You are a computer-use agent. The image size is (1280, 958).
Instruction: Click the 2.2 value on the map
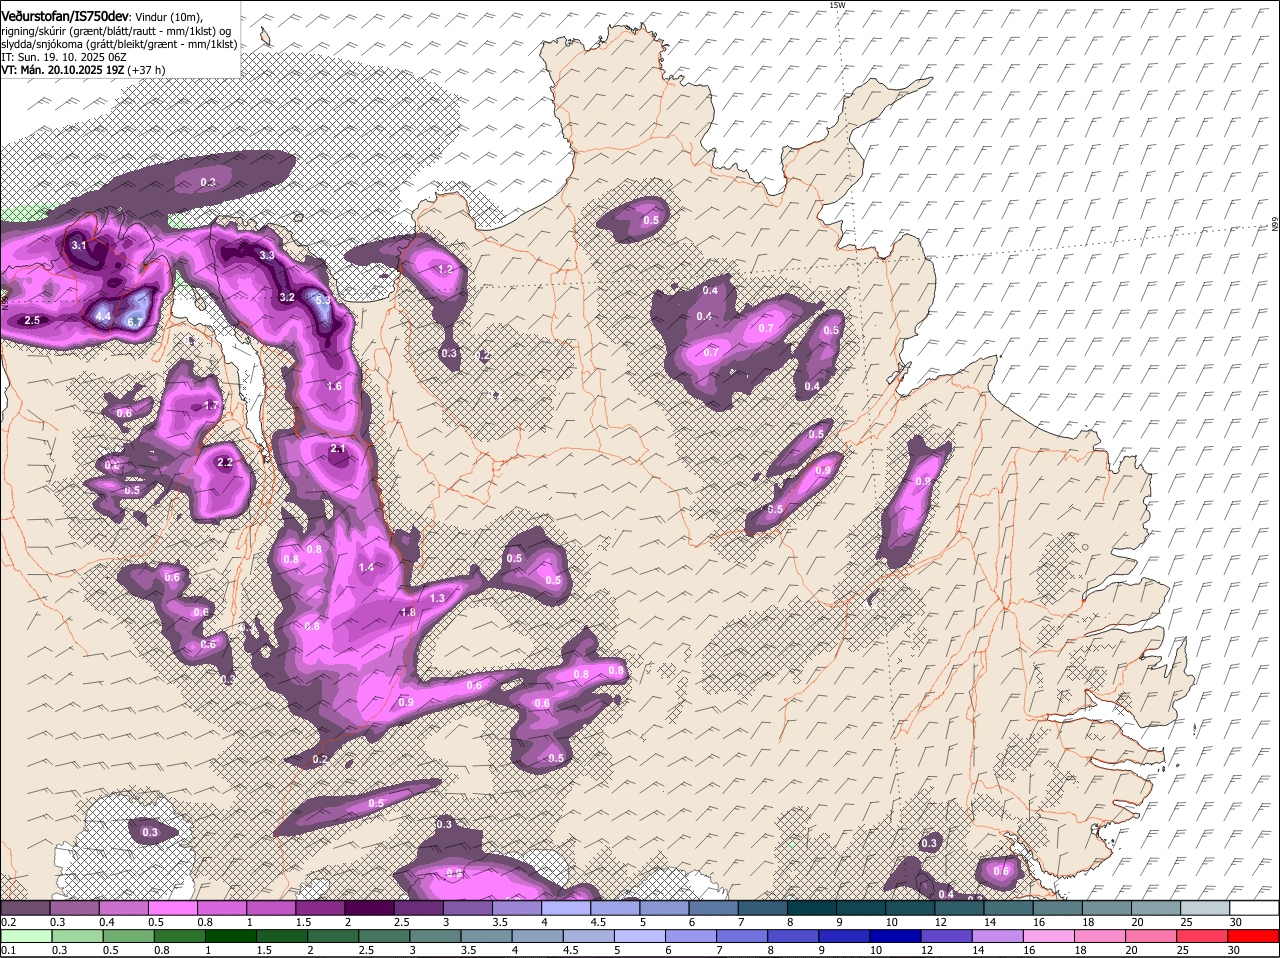click(225, 463)
